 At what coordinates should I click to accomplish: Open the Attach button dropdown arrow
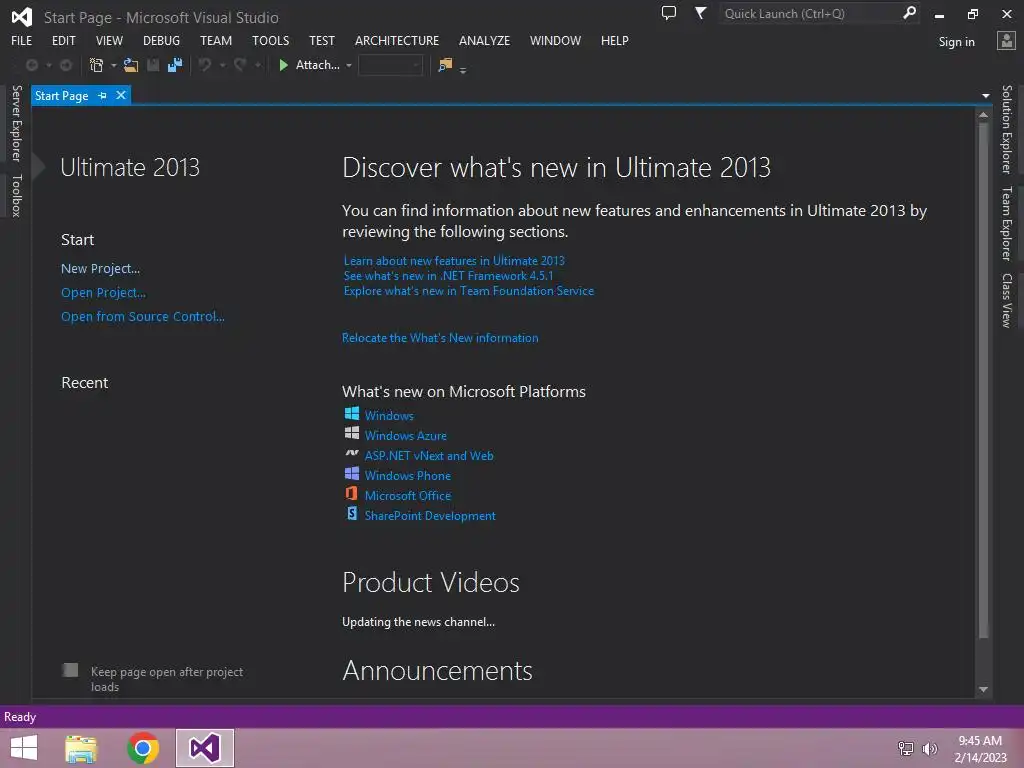coord(349,65)
